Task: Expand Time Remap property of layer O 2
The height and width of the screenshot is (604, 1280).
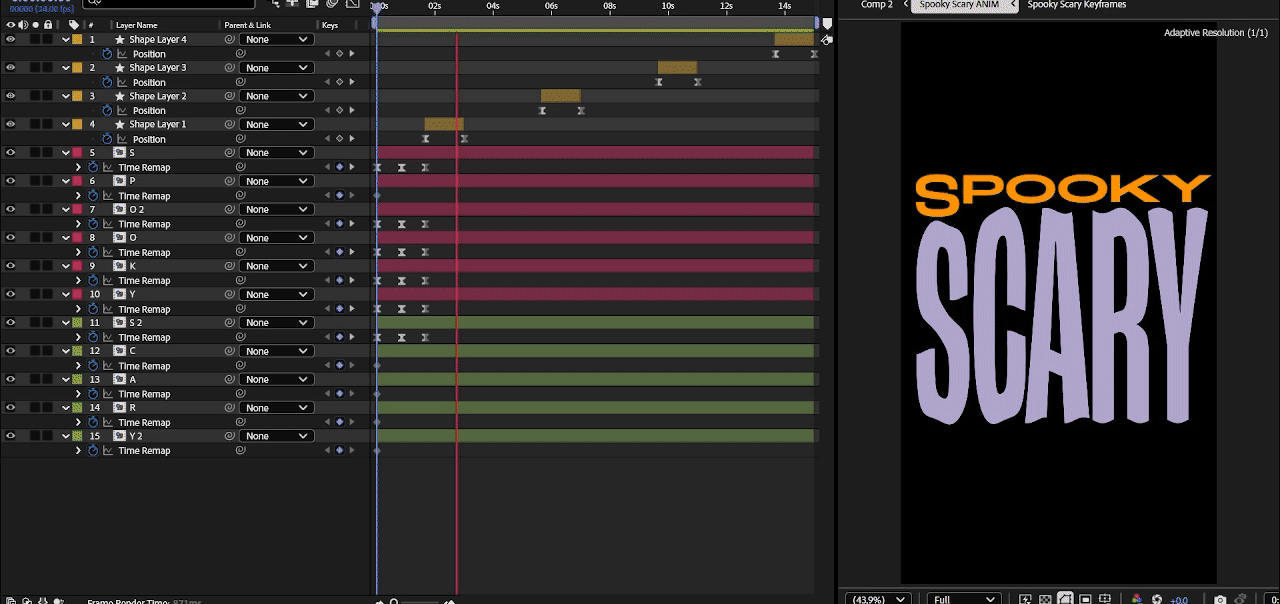Action: (x=79, y=224)
